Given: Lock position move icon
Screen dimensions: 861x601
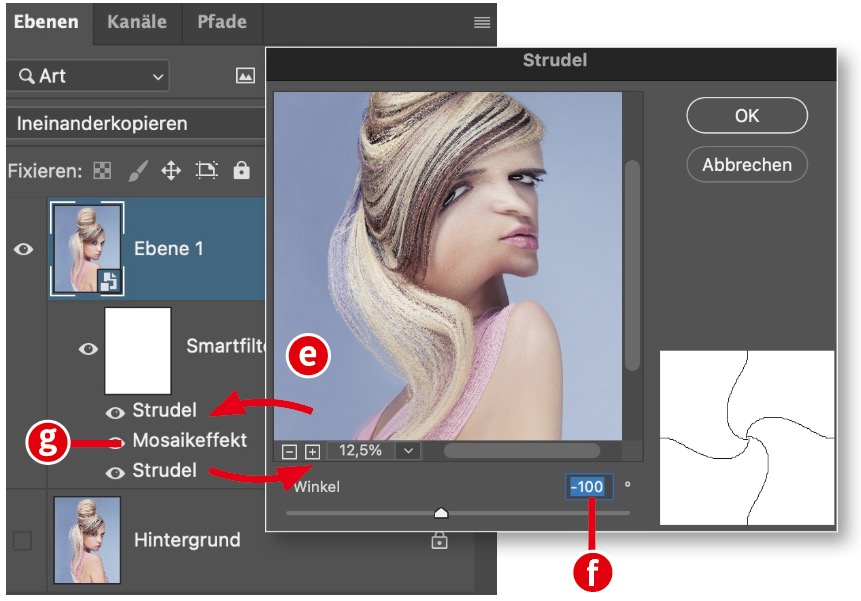Looking at the screenshot, I should click(x=171, y=171).
